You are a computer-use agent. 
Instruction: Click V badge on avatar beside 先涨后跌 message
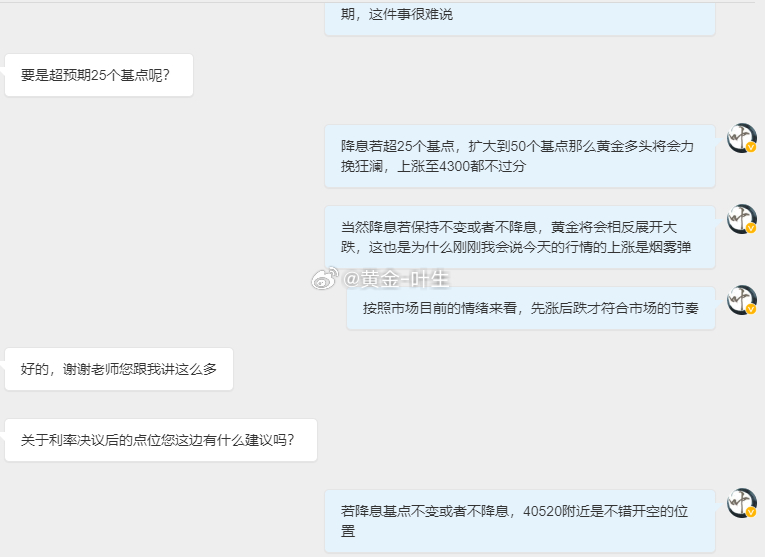[751, 310]
